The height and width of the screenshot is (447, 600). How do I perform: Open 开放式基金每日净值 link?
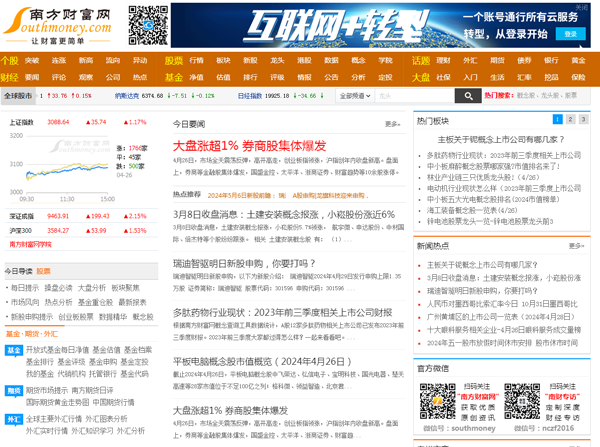57,350
